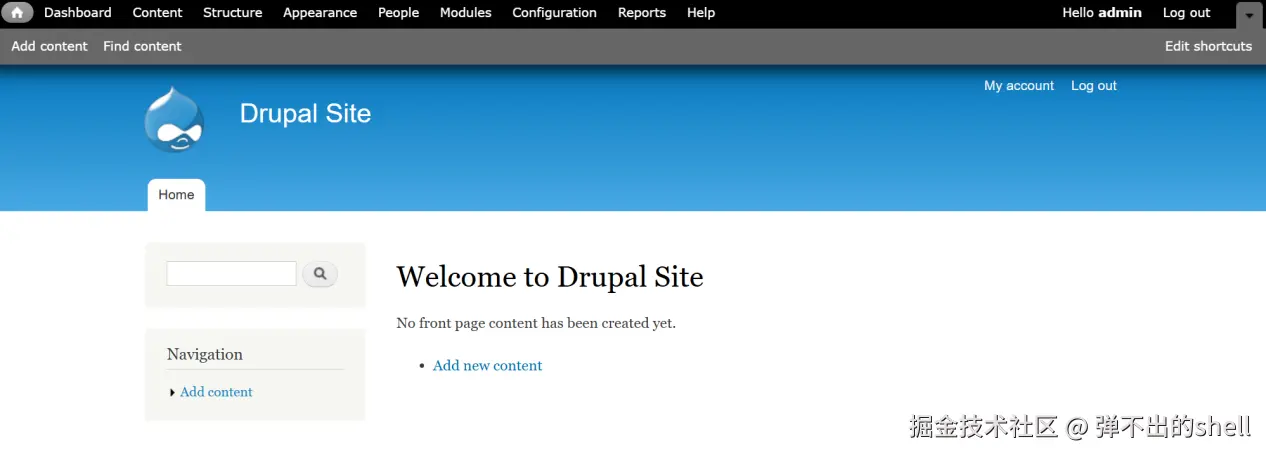Click the Find content shortcut
Viewport: 1266px width, 456px height.
pos(142,46)
